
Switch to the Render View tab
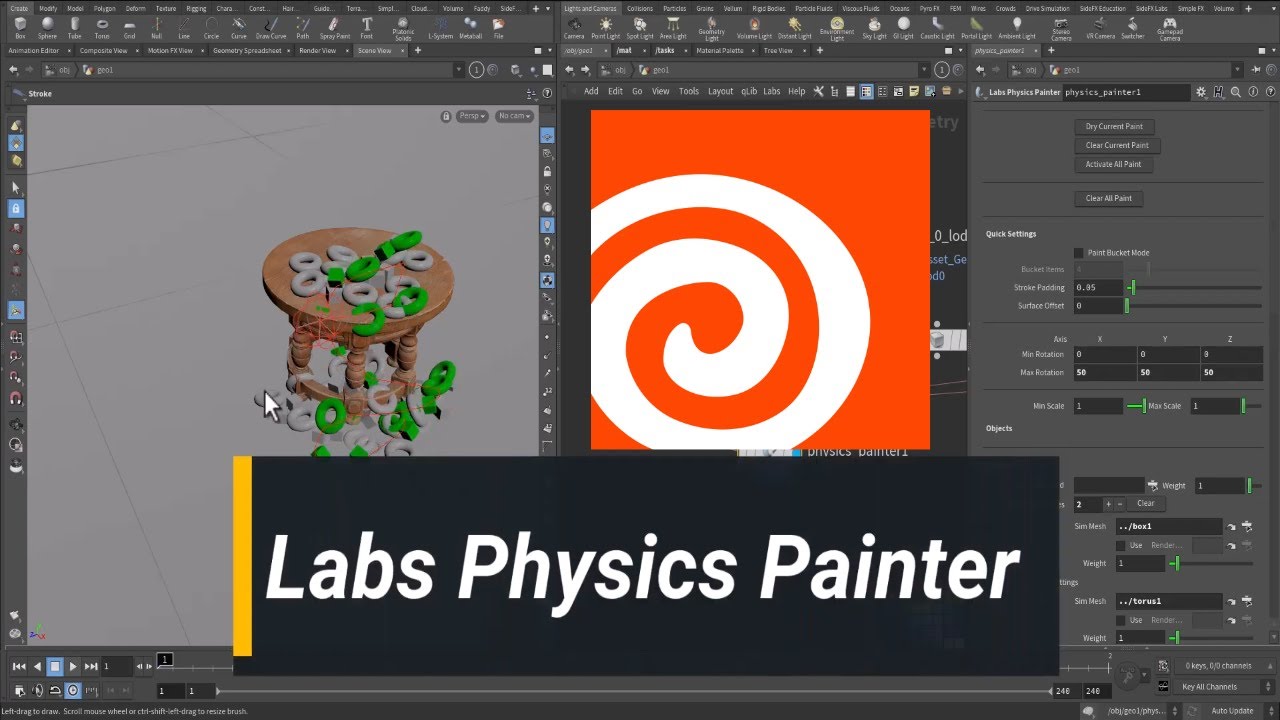coord(318,50)
